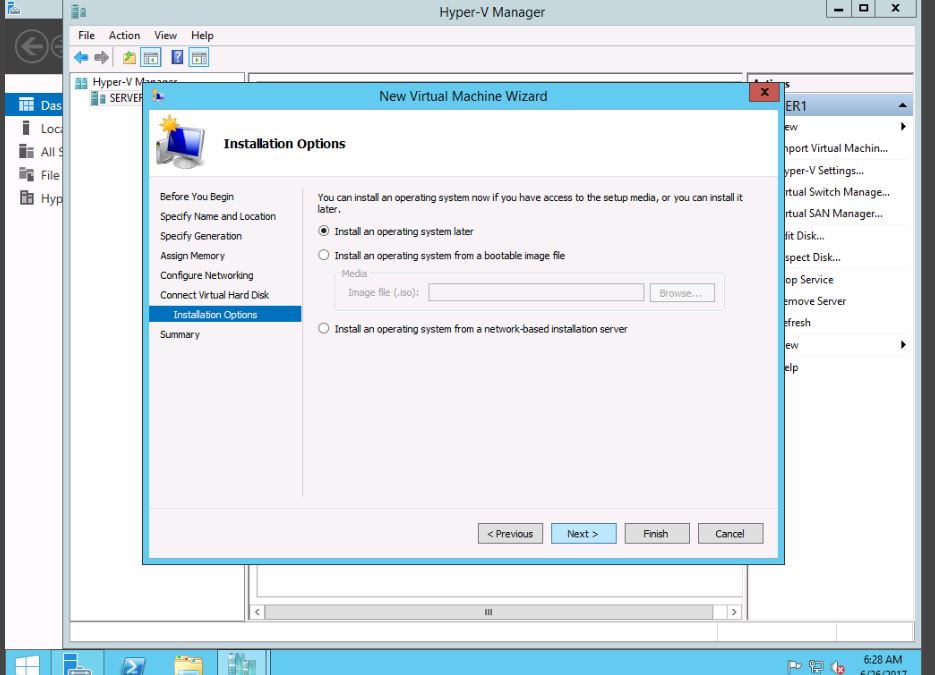Open the Action menu
This screenshot has height=675, width=935.
[x=124, y=35]
